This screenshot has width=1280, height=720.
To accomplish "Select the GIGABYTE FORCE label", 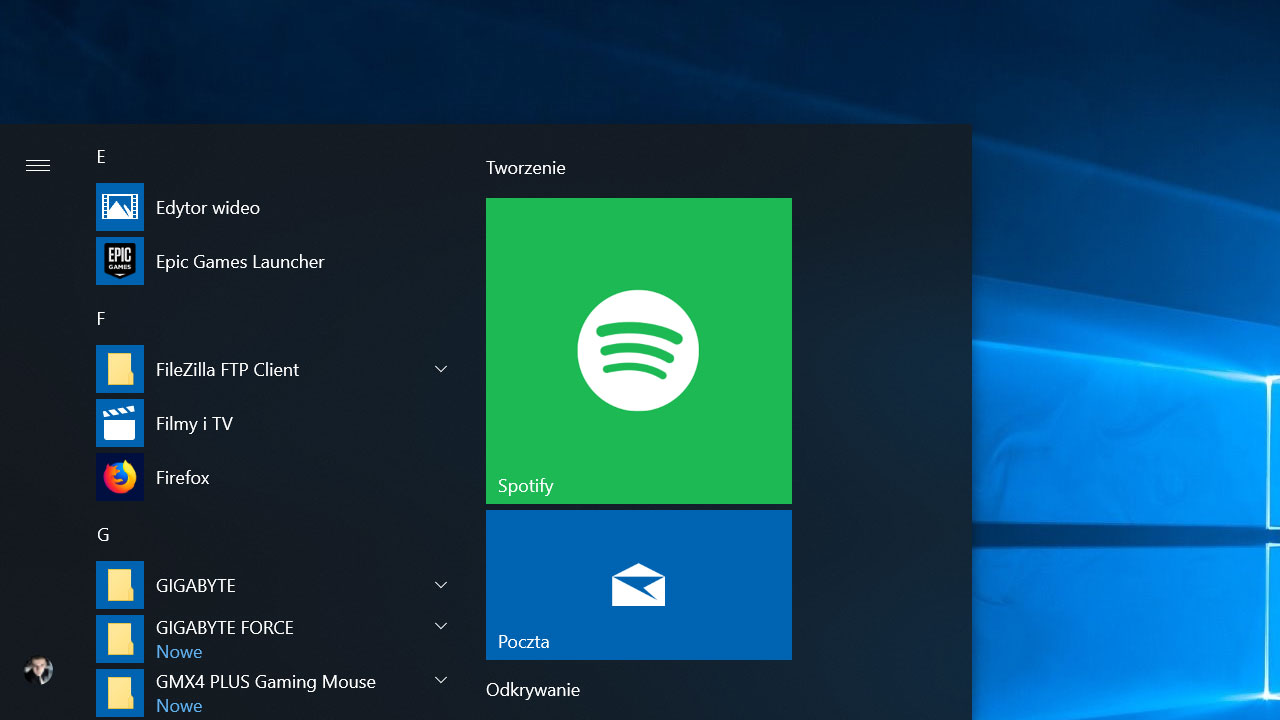I will pyautogui.click(x=225, y=627).
